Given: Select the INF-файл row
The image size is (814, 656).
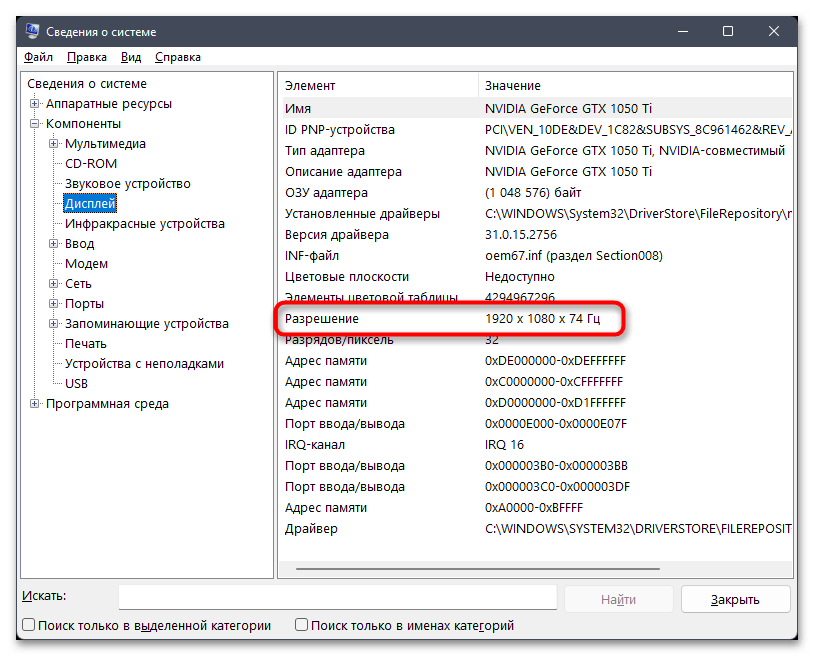Looking at the screenshot, I should [x=537, y=255].
